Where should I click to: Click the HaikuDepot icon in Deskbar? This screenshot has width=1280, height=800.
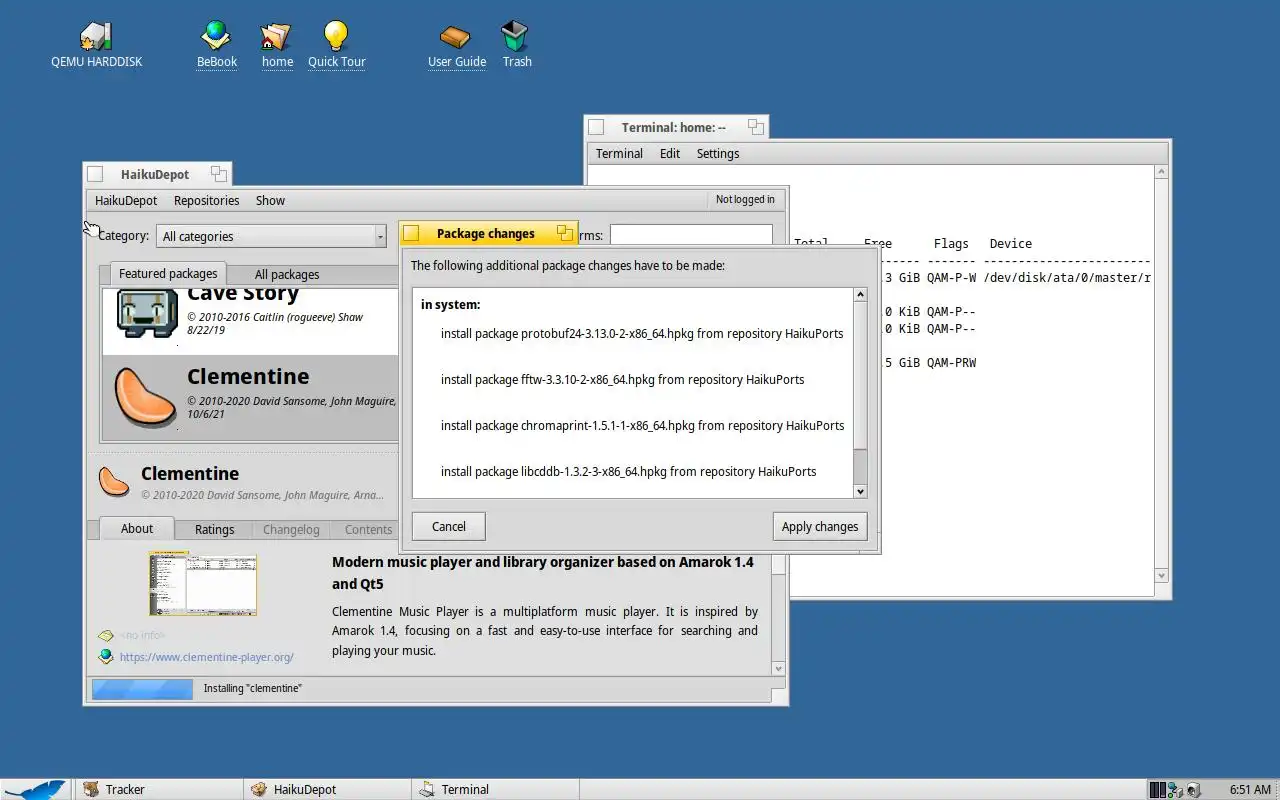click(259, 789)
